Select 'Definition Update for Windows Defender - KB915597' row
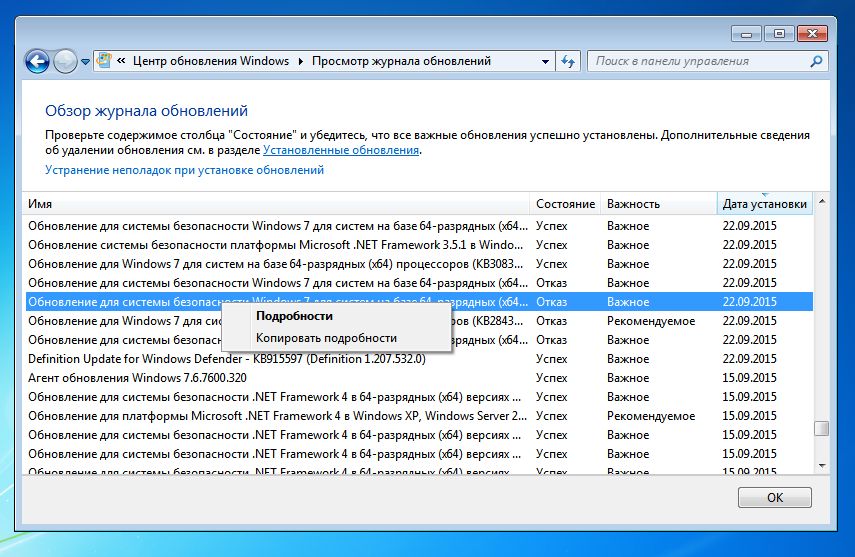855x557 pixels. [x=419, y=359]
